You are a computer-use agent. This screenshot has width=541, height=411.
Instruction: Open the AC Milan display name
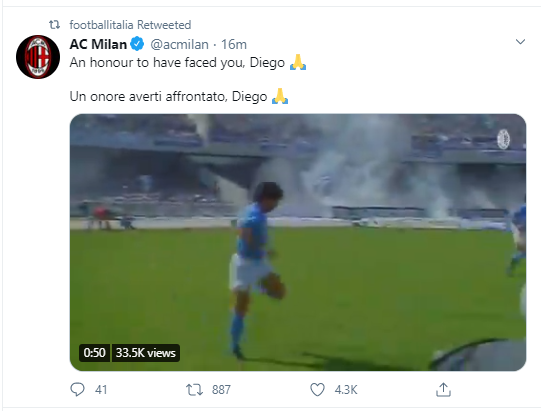pos(98,44)
